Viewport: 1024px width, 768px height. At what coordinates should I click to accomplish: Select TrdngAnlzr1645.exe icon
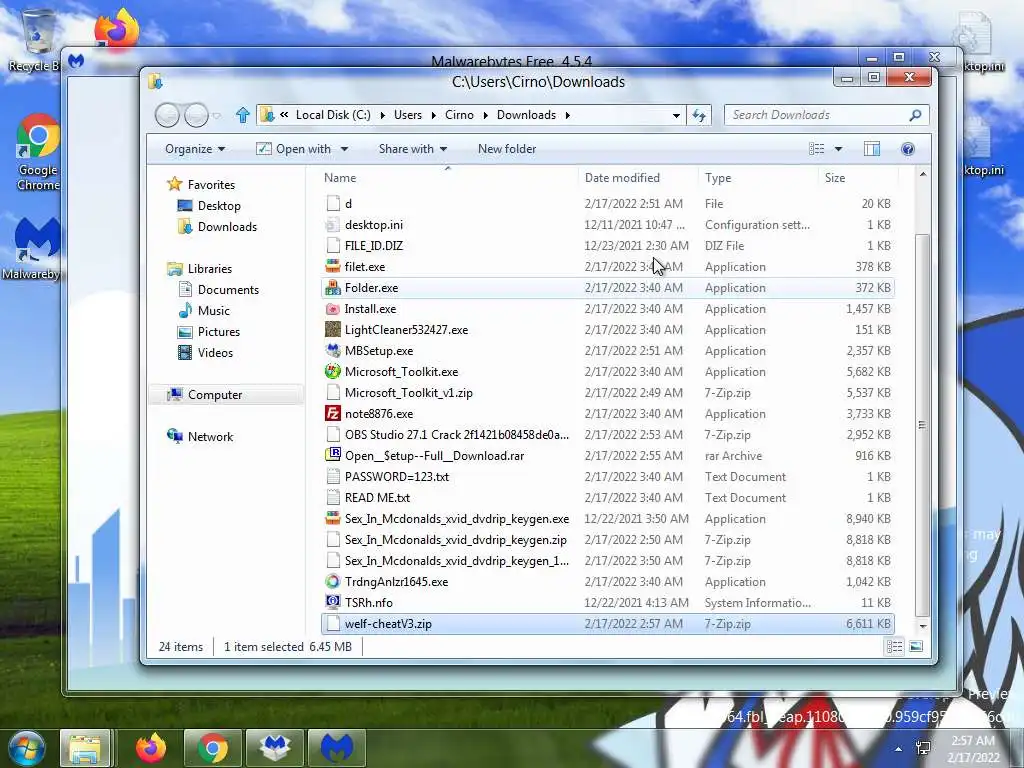pos(333,581)
